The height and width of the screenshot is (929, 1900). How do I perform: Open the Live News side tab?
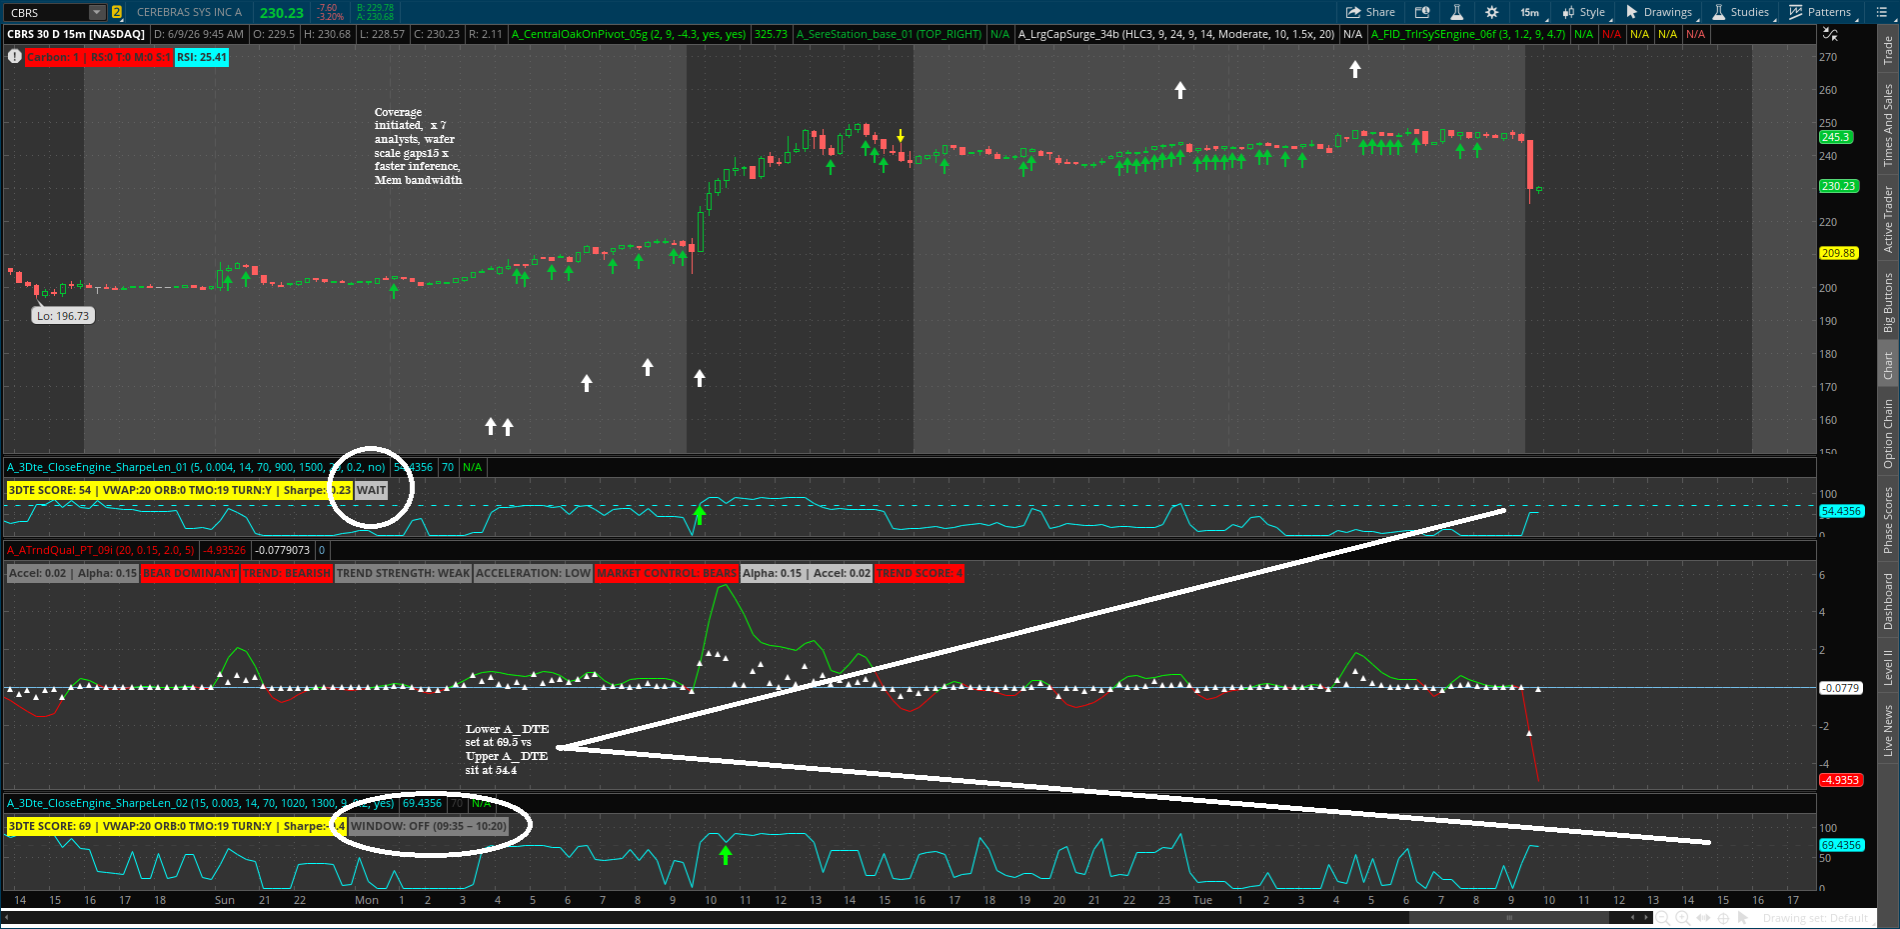pos(1888,730)
